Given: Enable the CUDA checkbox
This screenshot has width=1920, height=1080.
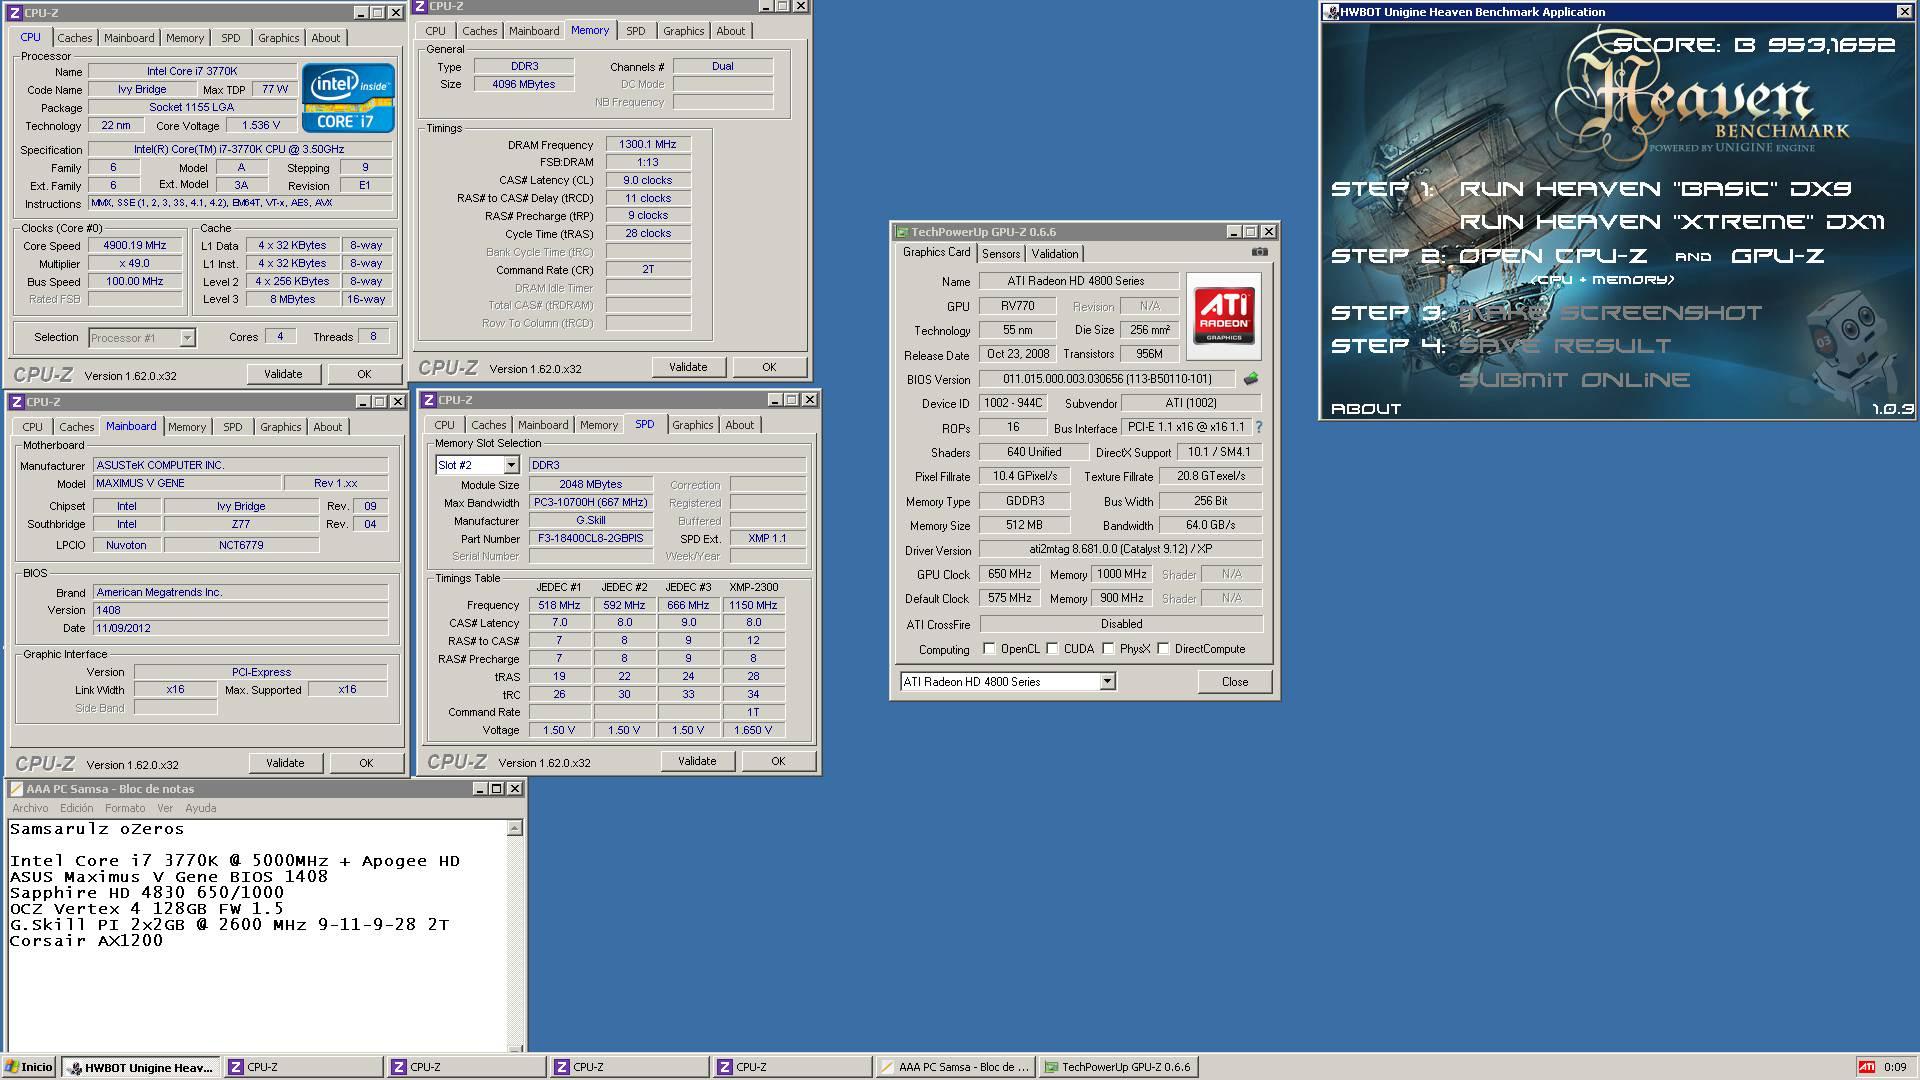Looking at the screenshot, I should (x=1052, y=649).
